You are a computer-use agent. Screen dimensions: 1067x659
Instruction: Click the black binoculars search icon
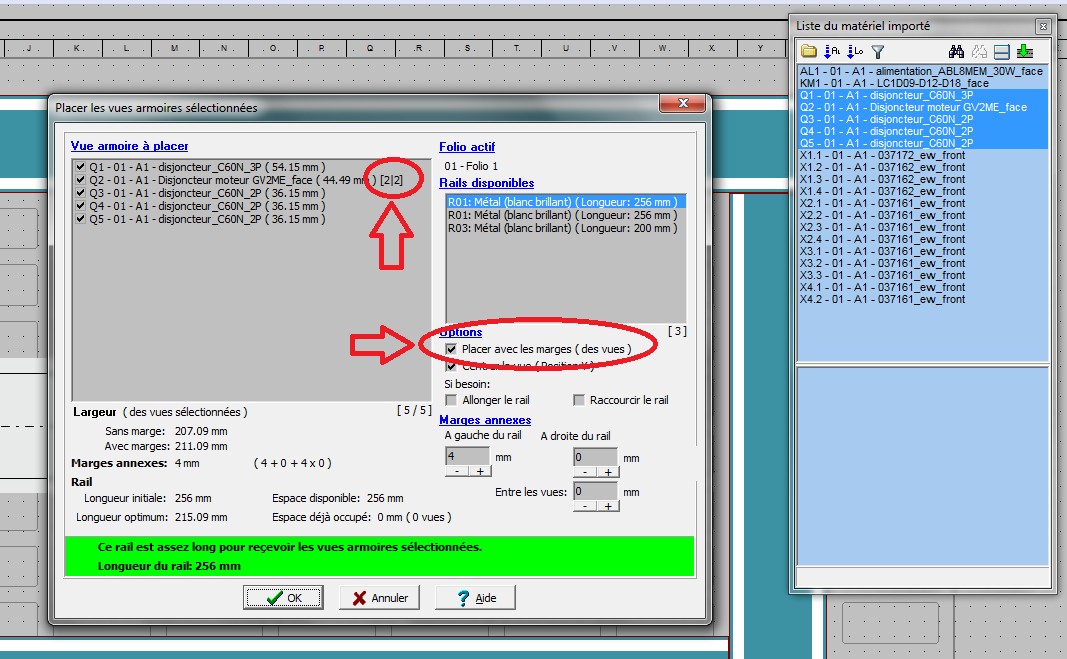956,52
